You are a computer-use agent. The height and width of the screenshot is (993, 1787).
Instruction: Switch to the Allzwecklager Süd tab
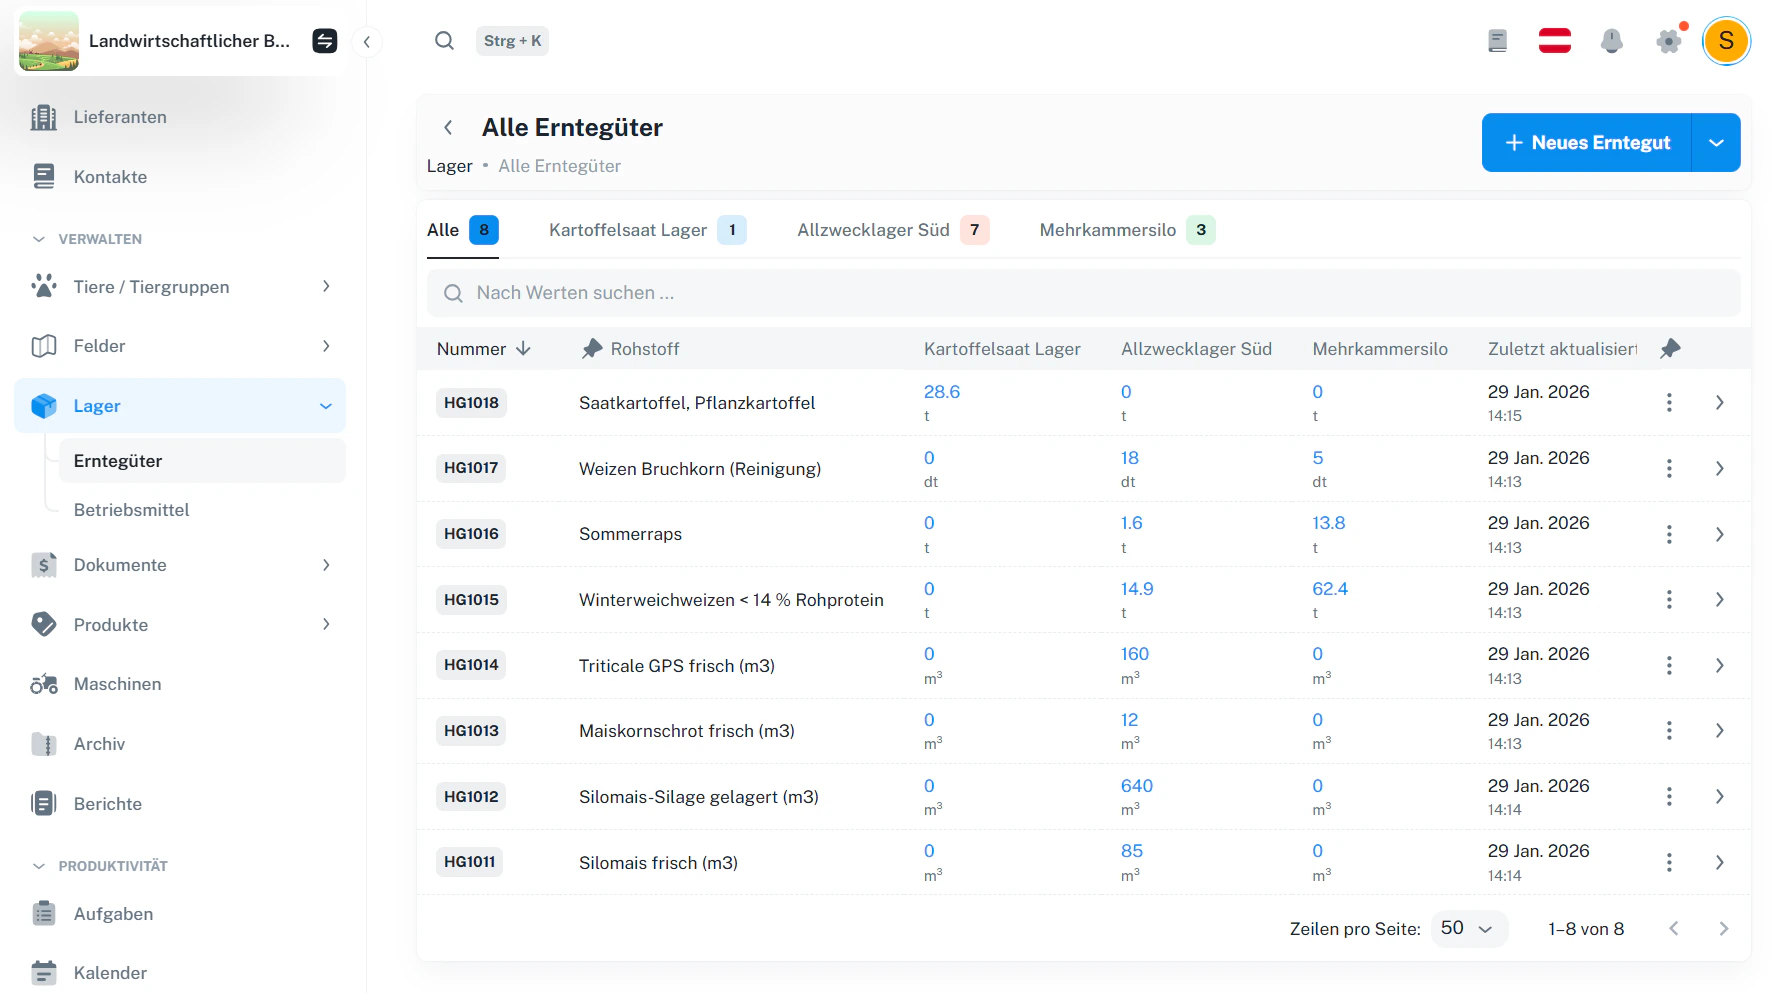tap(892, 230)
